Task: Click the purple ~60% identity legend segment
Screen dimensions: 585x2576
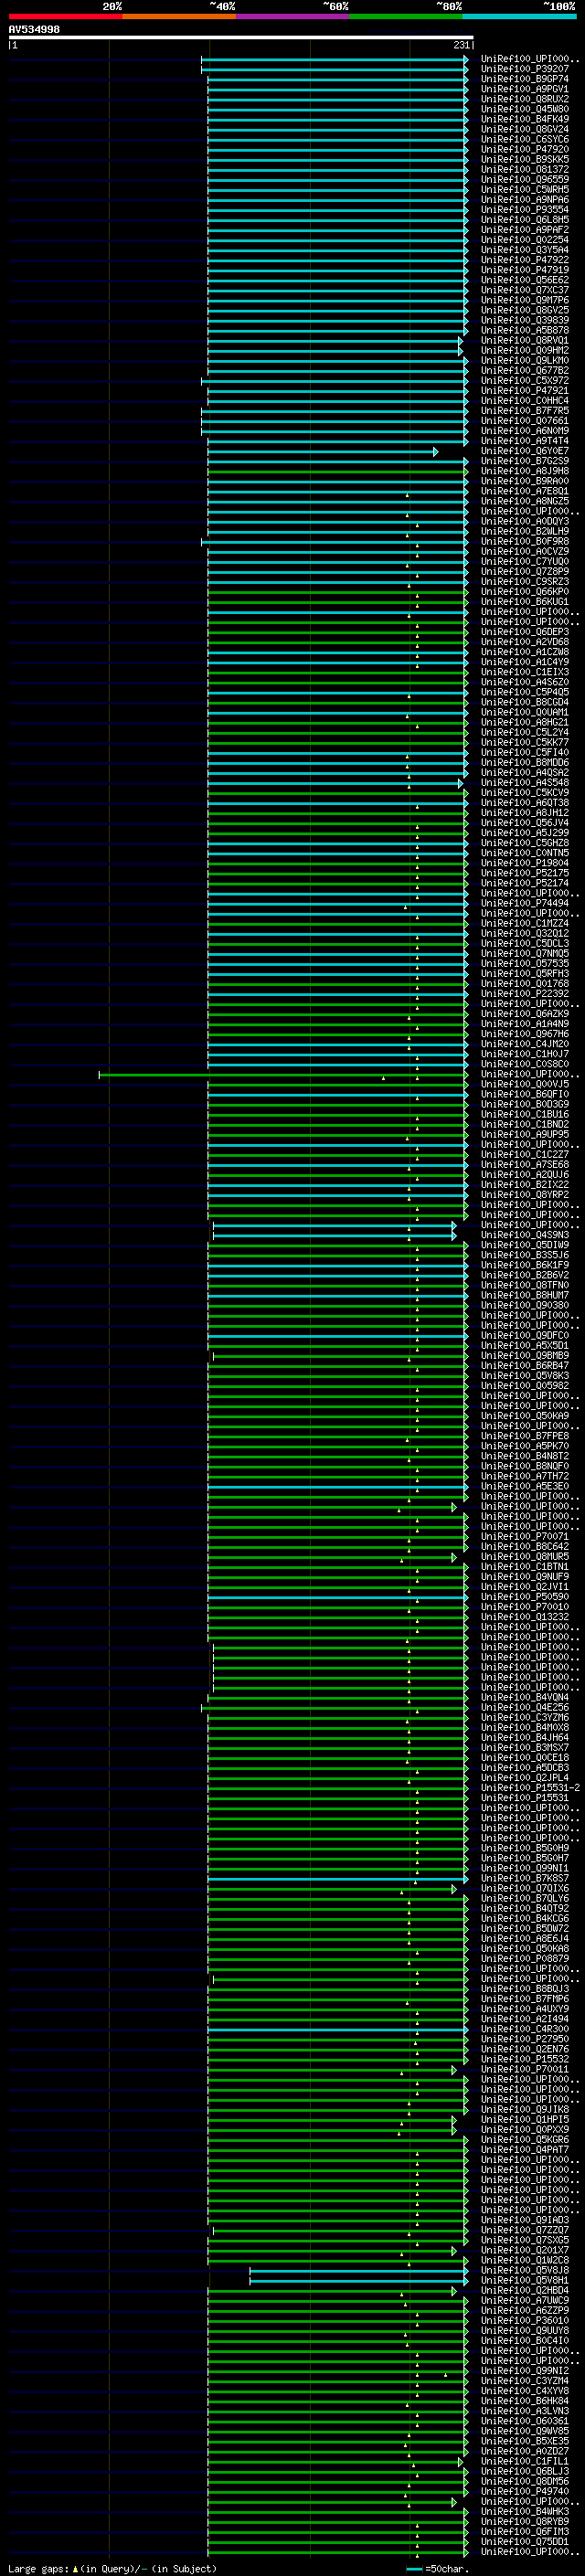Action: point(292,16)
